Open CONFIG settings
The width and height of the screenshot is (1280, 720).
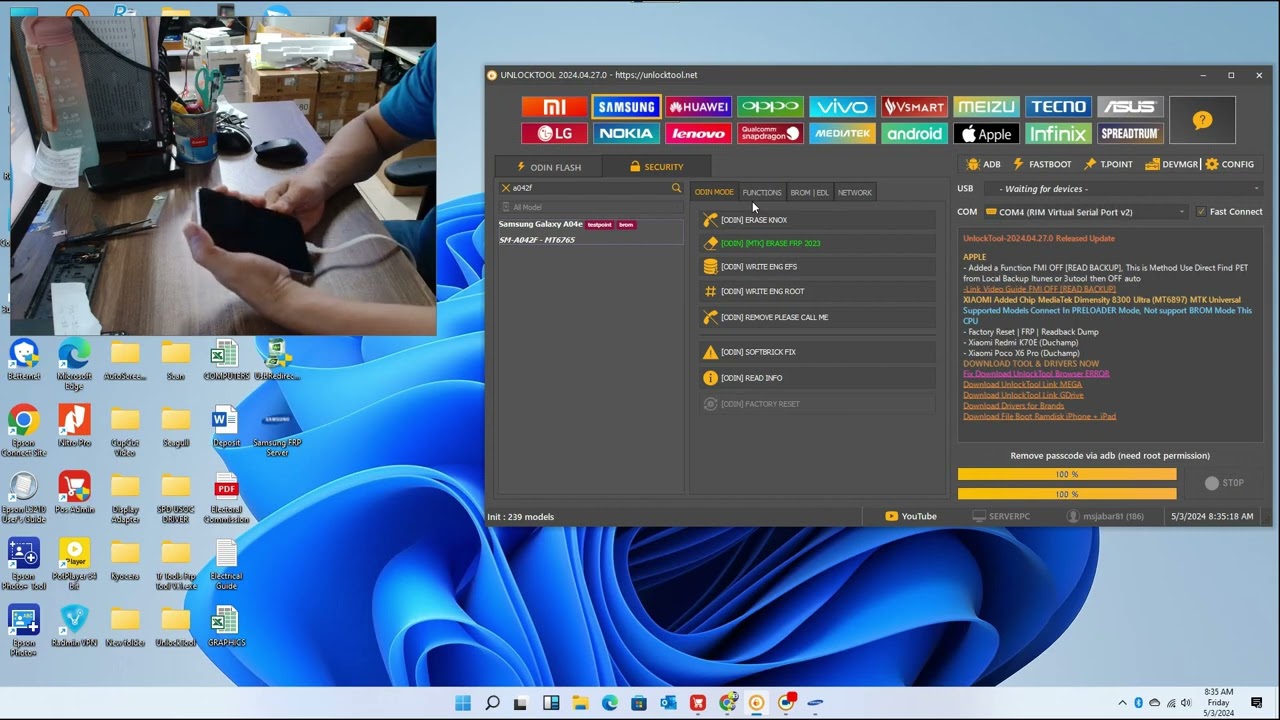point(1229,164)
